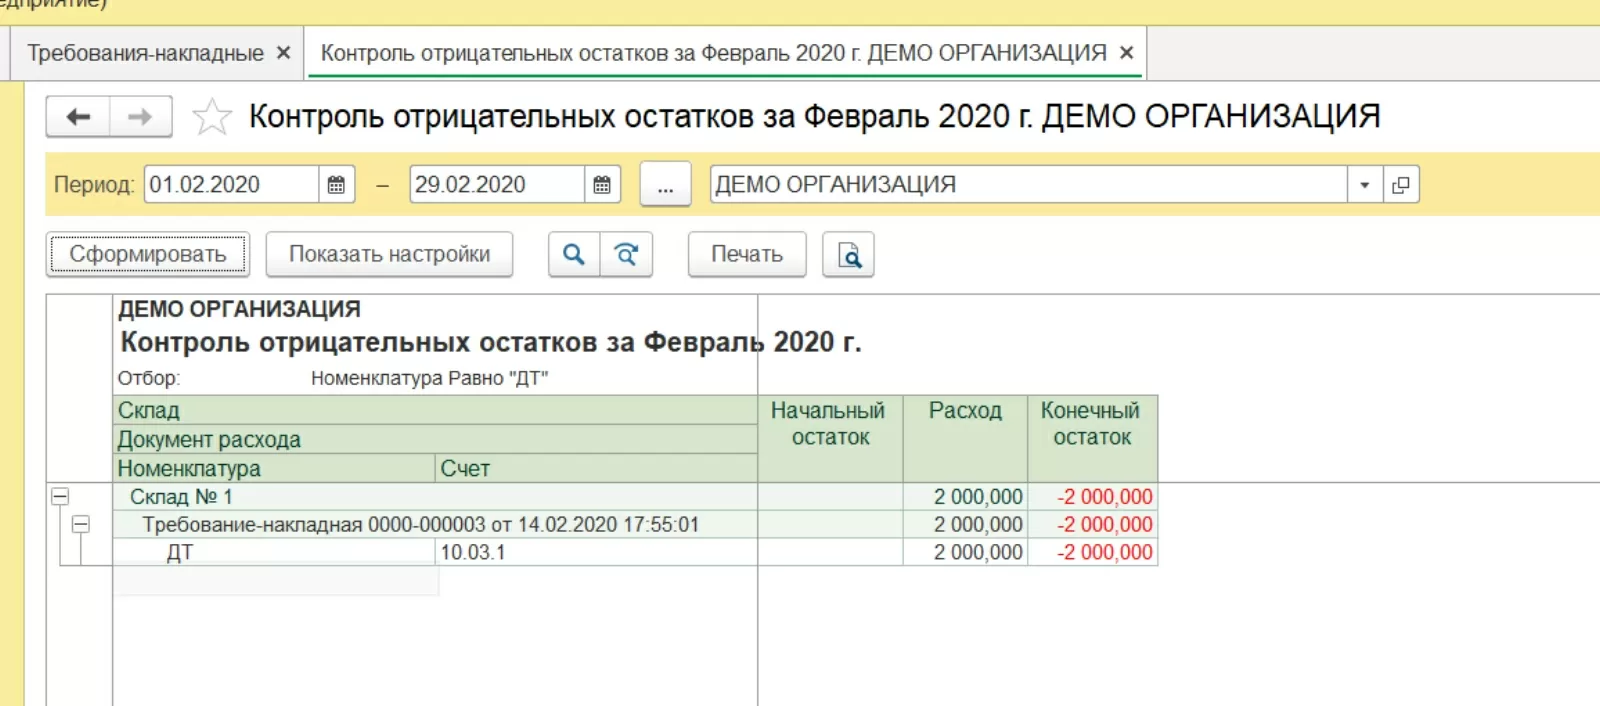This screenshot has width=1600, height=706.
Task: Collapse the Склад № 1 group
Action: point(60,496)
